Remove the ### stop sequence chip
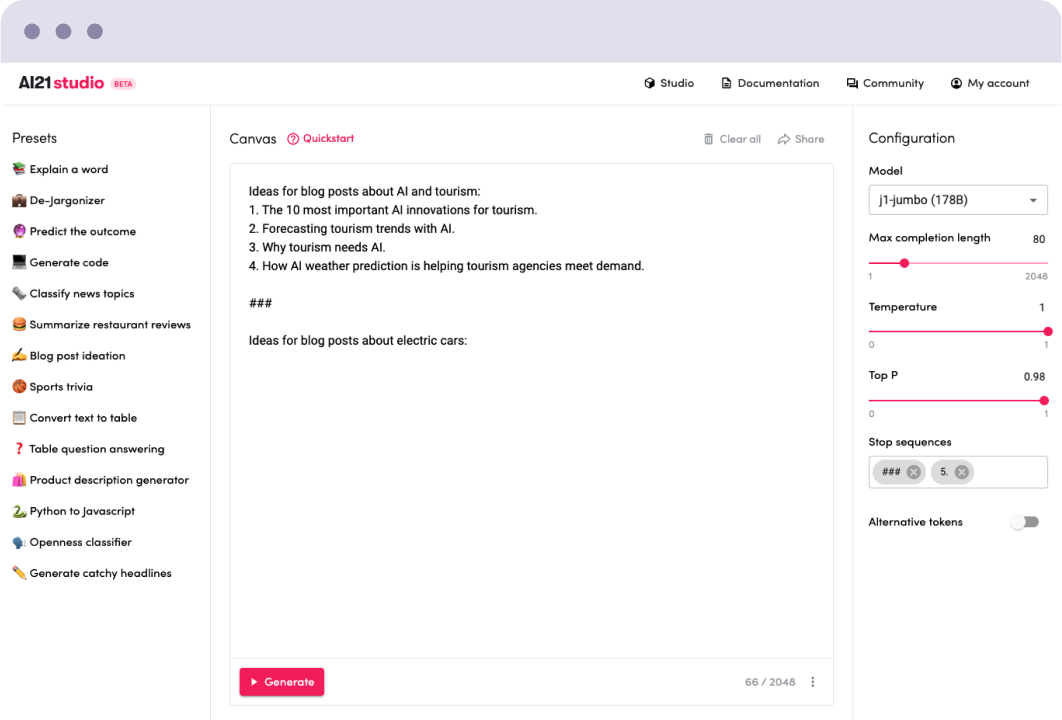This screenshot has width=1062, height=720. (x=913, y=472)
